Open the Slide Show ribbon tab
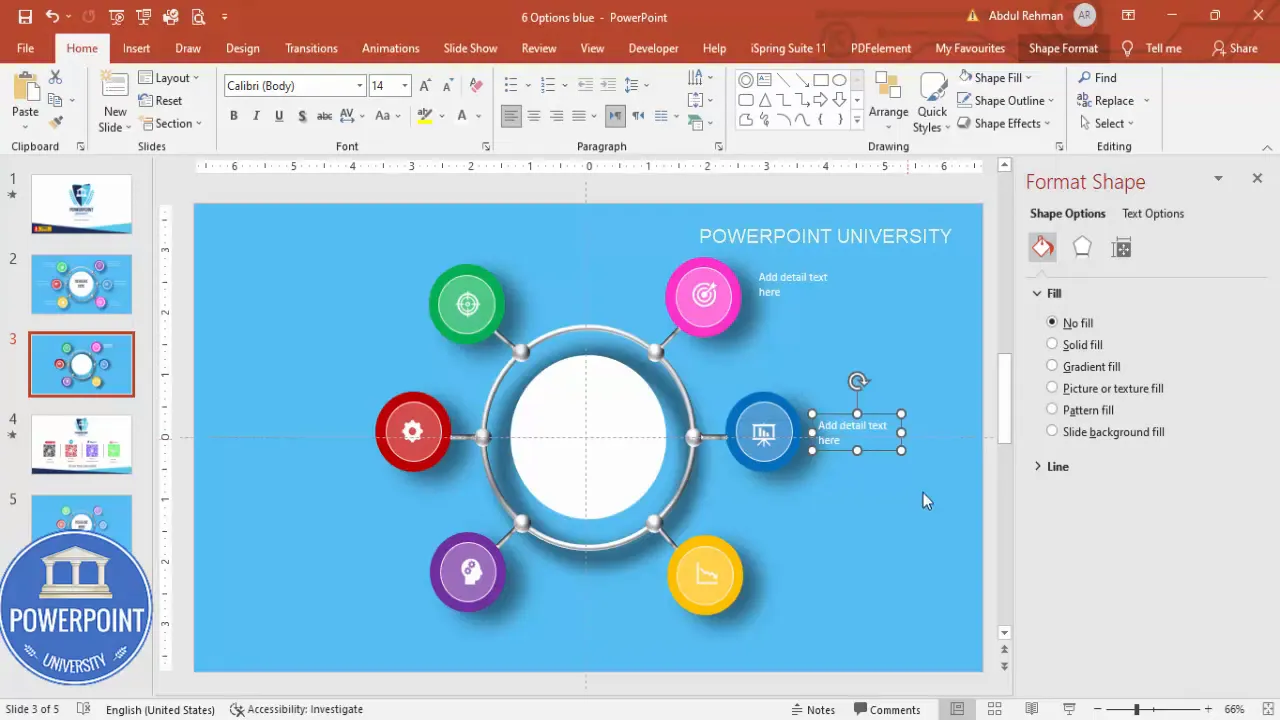 click(x=470, y=48)
